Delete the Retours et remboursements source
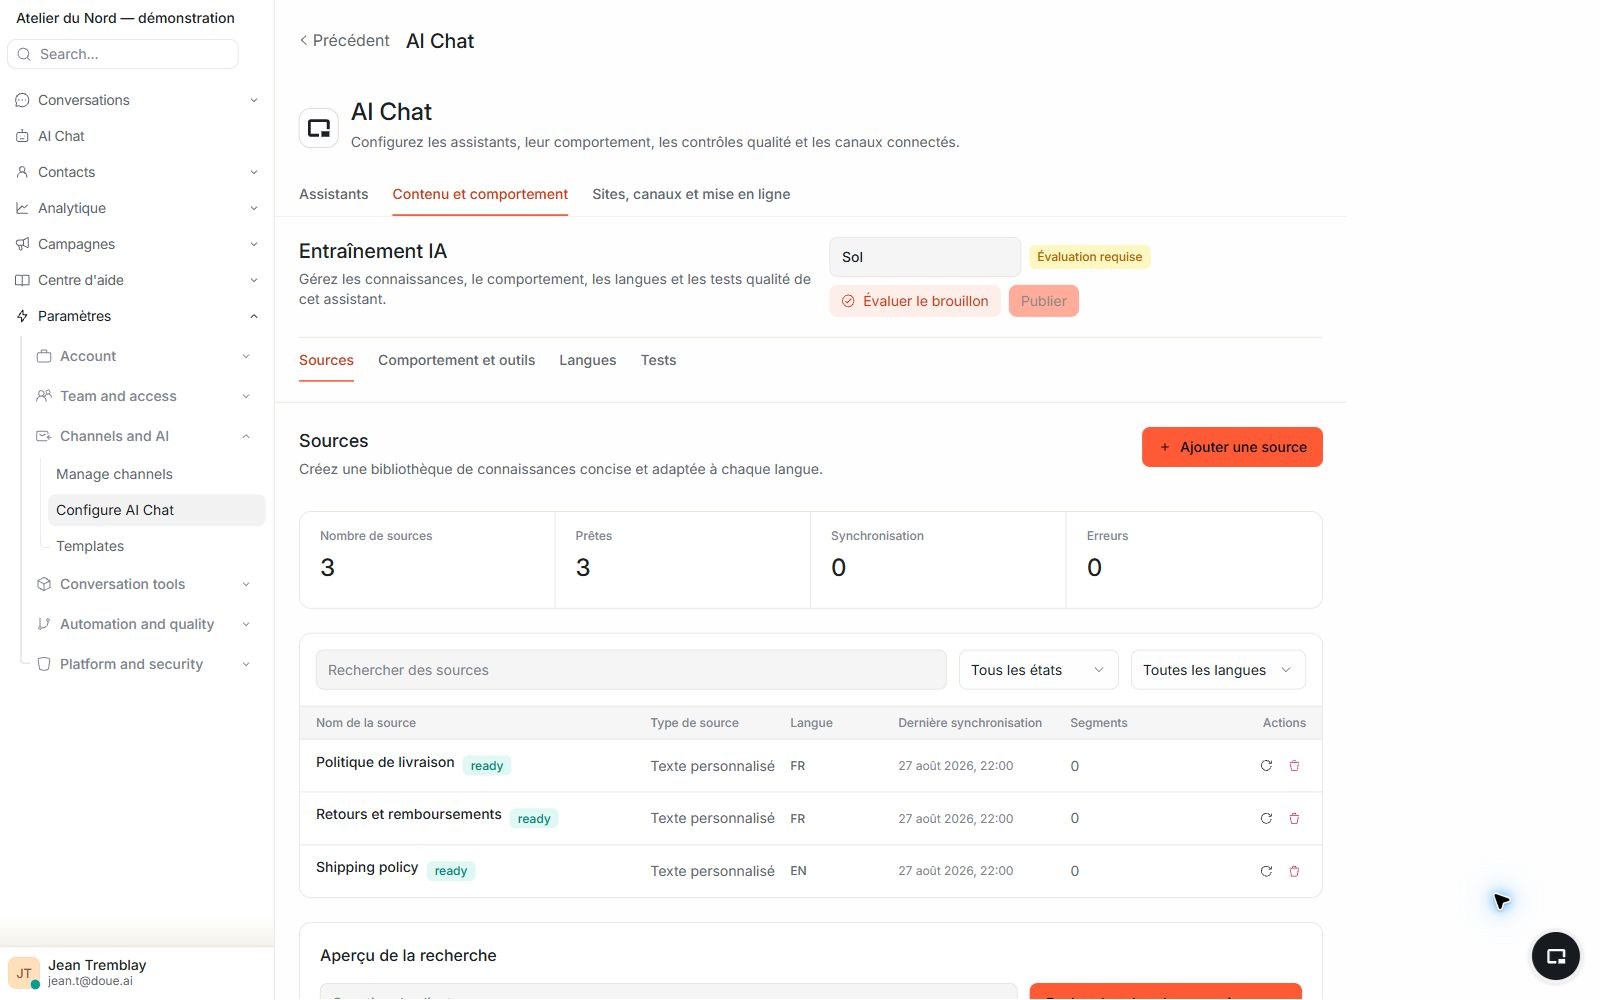Screen dimensions: 1600x1000 1294,819
